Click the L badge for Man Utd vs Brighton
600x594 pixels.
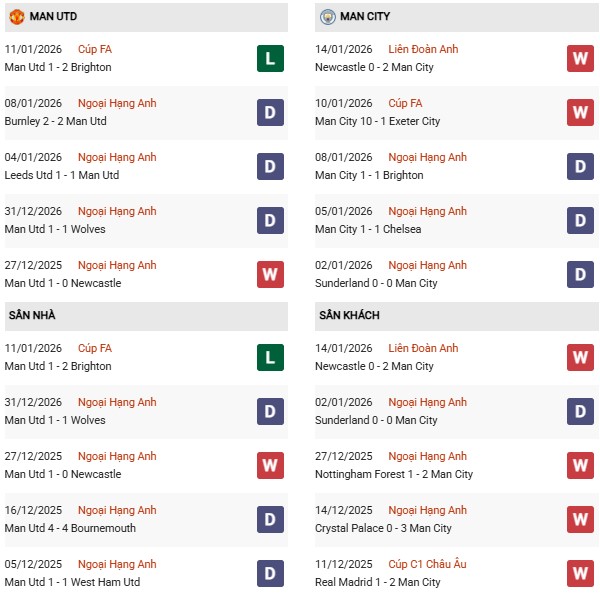[269, 59]
